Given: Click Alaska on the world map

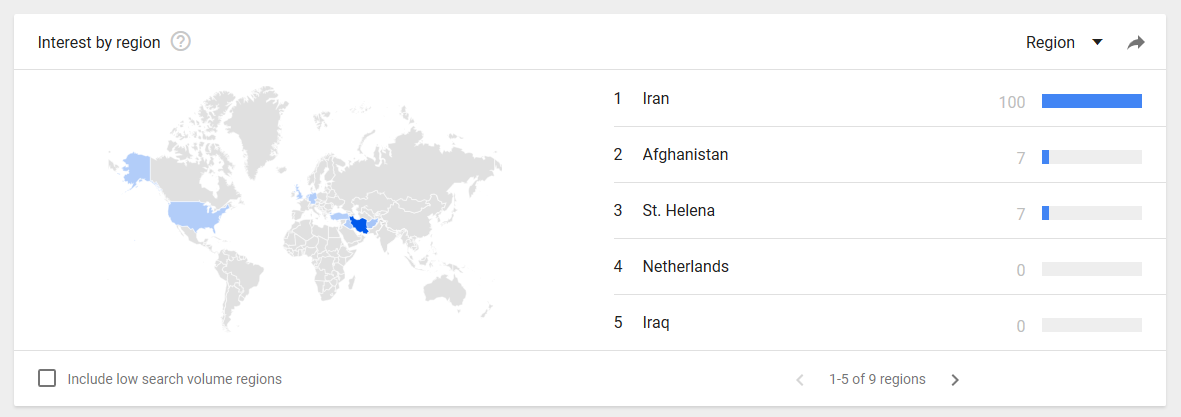Looking at the screenshot, I should 135,167.
